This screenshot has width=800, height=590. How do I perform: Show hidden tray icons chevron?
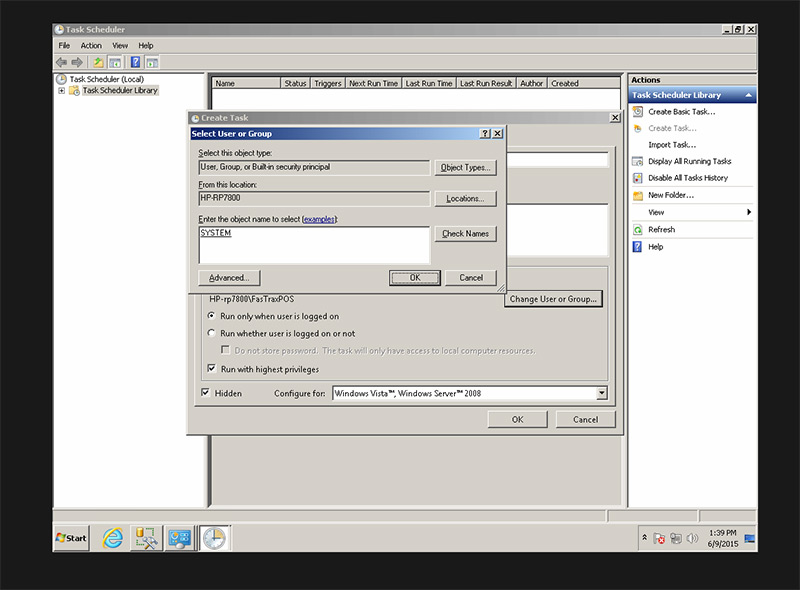(644, 537)
